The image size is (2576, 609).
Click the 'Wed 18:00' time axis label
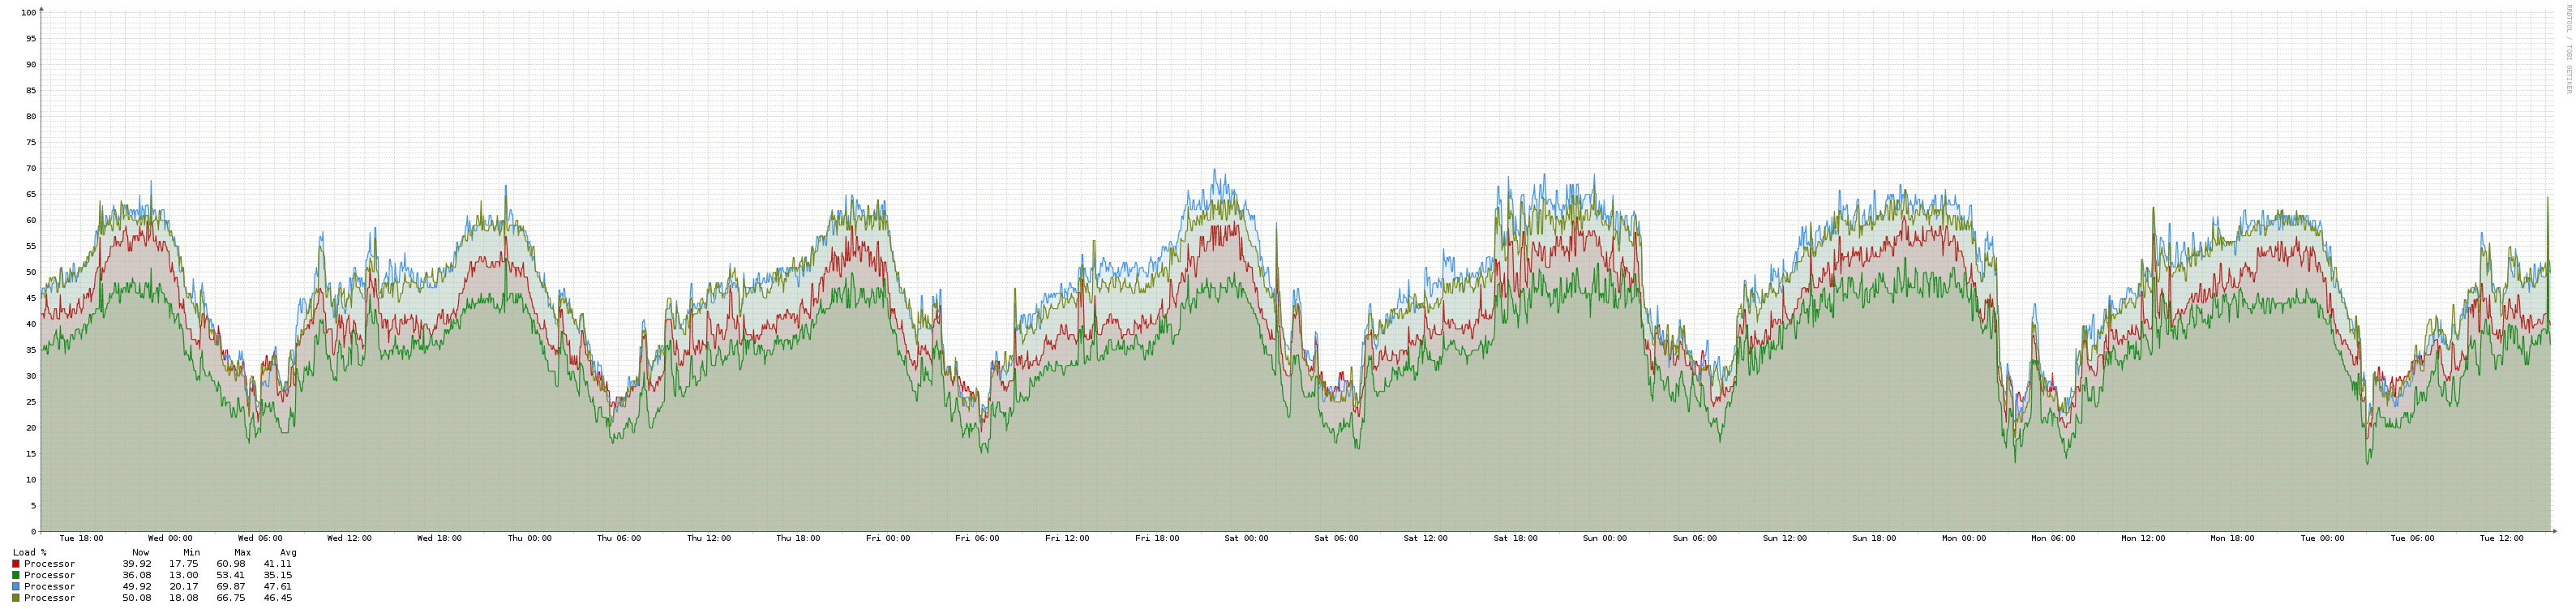pos(439,539)
